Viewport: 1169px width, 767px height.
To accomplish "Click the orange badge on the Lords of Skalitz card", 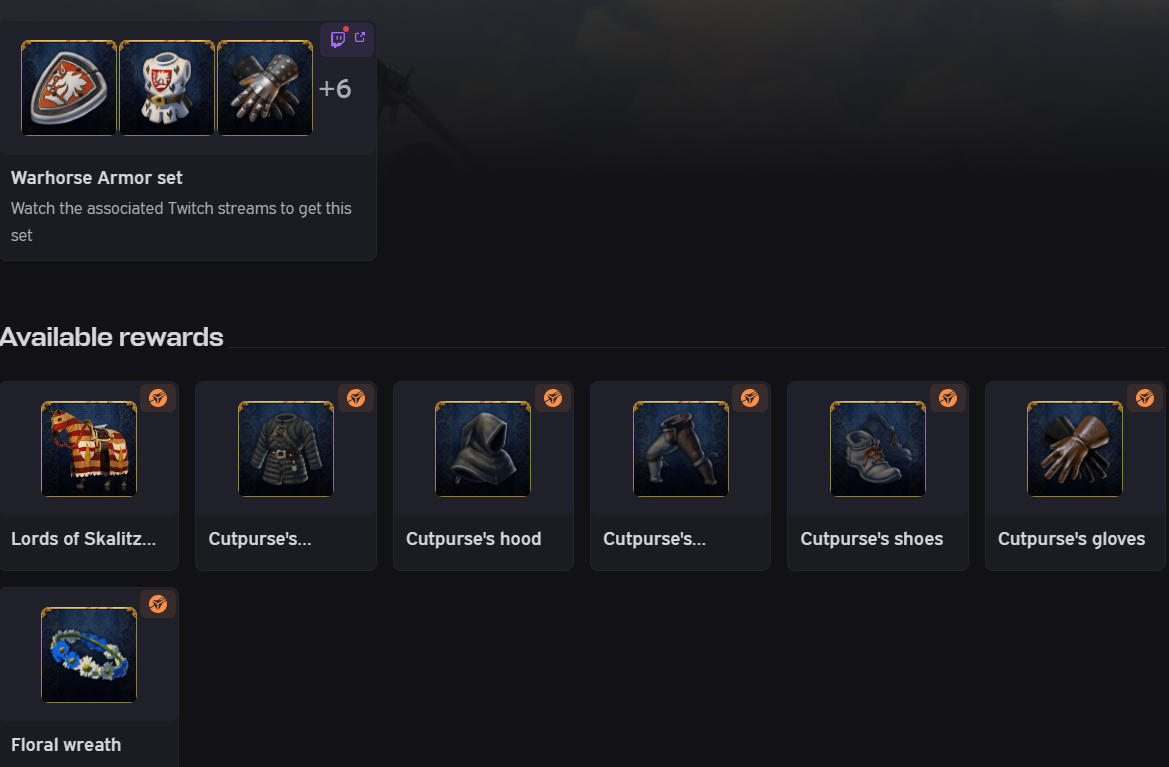I will [x=158, y=398].
